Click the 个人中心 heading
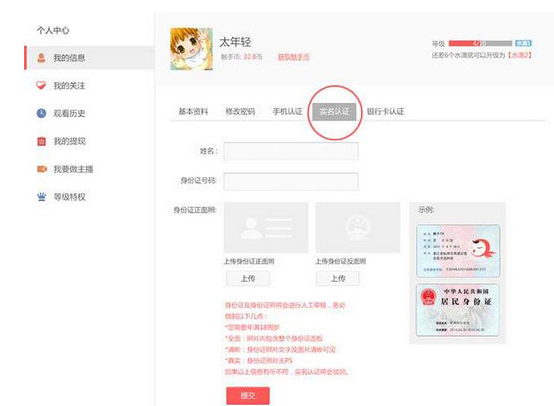 coord(53,30)
